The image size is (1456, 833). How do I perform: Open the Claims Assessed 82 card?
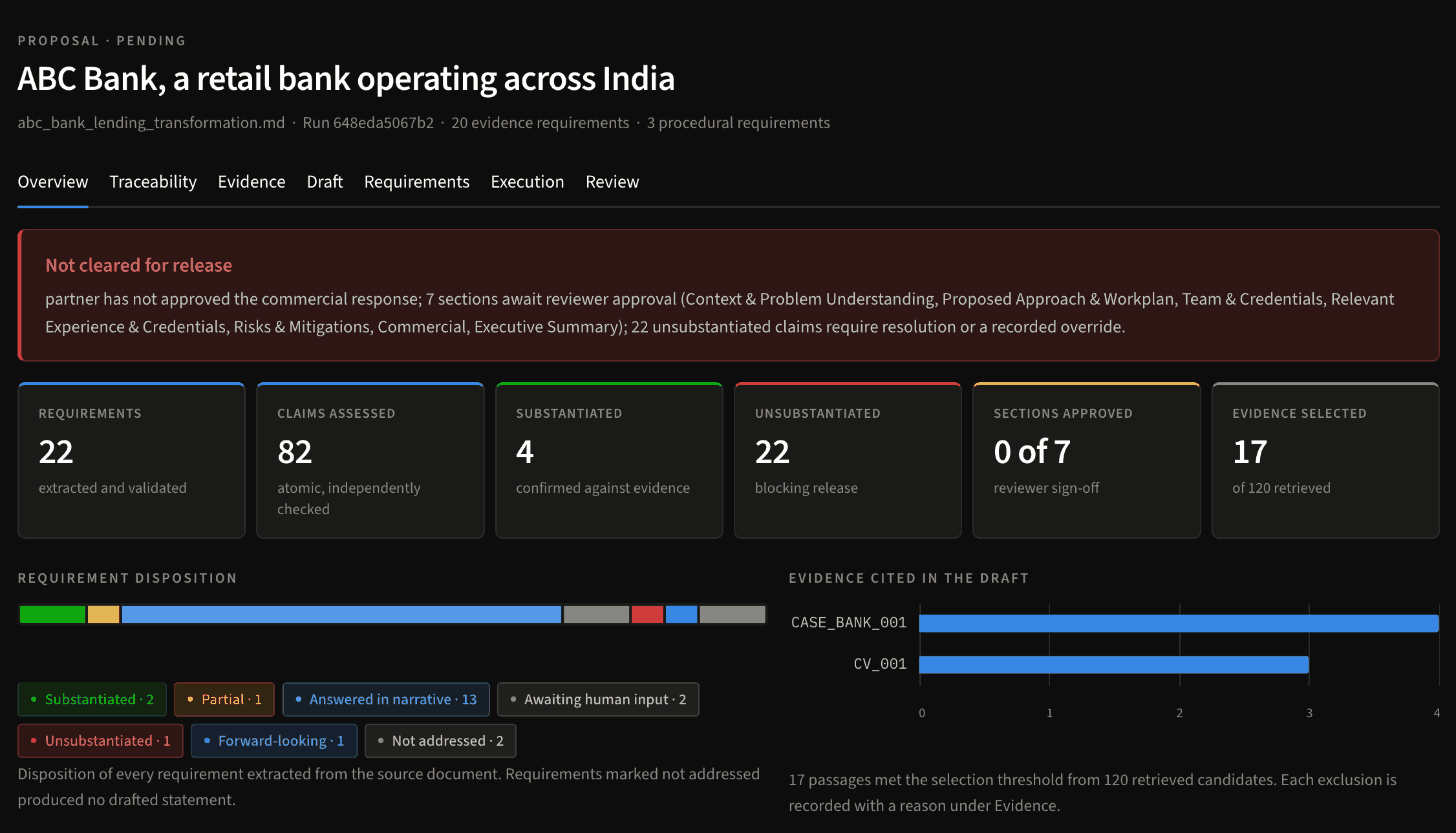coord(370,460)
